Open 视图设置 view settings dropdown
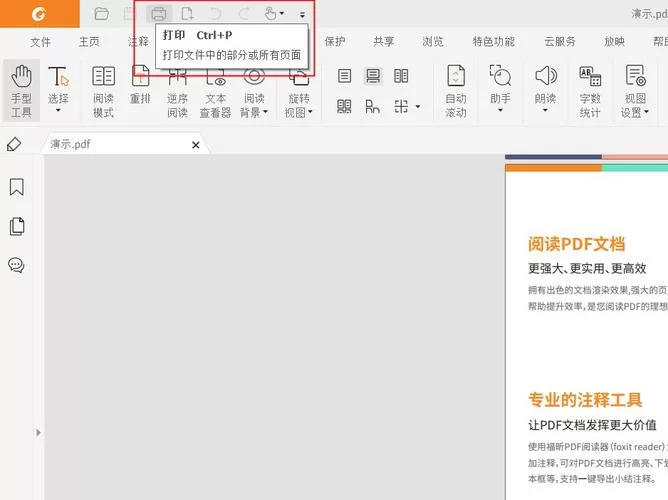668x500 pixels. [x=635, y=91]
